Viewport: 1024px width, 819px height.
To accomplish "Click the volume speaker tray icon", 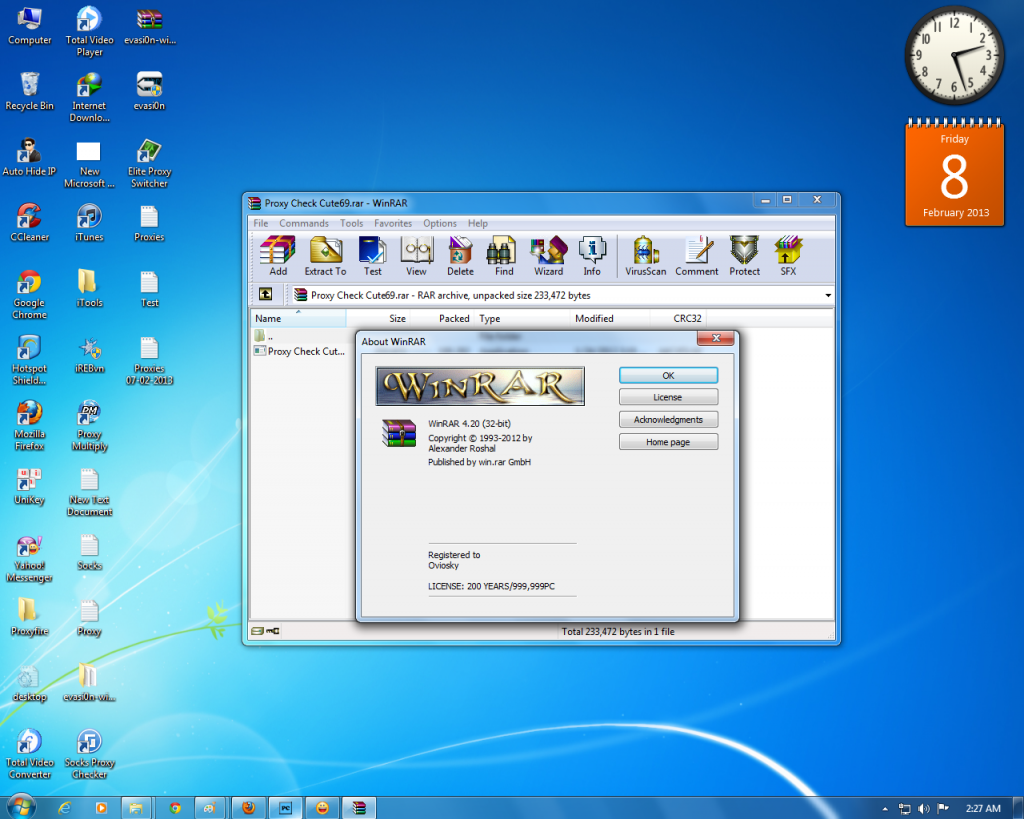I will pos(923,809).
